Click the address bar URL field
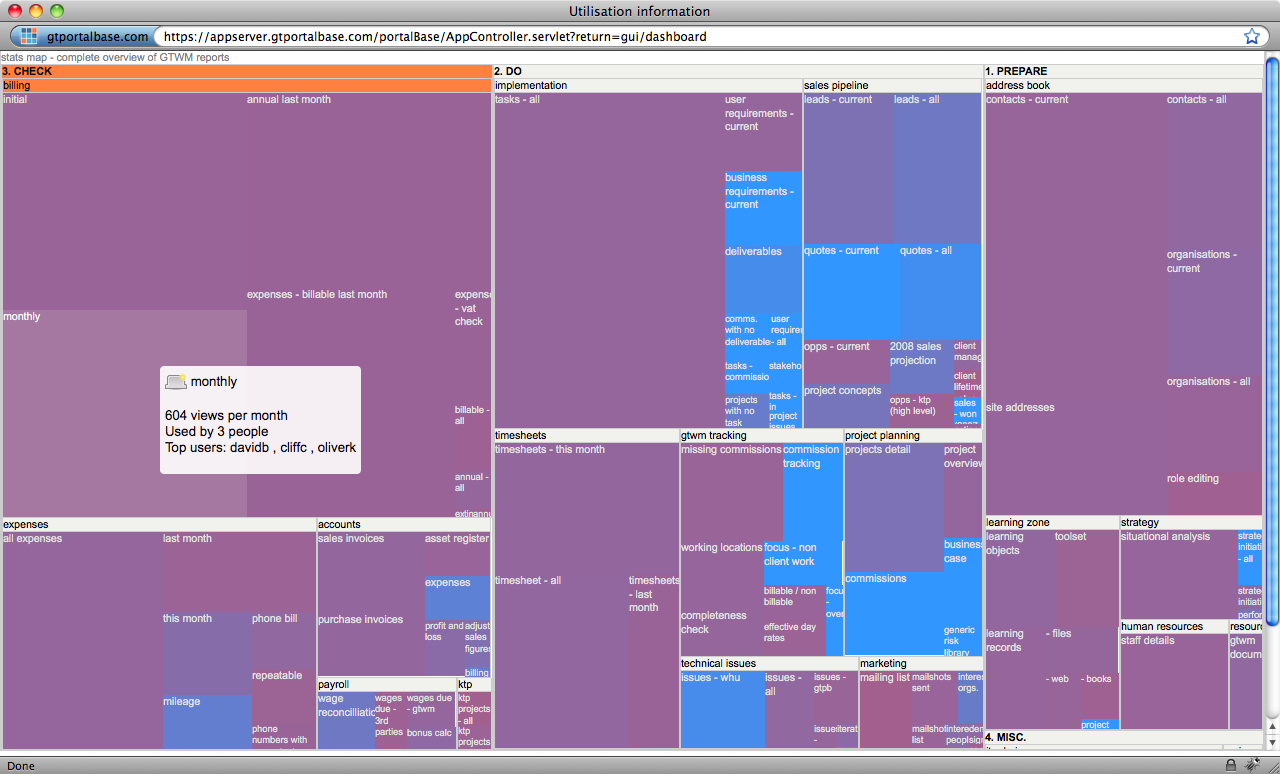Image resolution: width=1280 pixels, height=774 pixels. (700, 37)
